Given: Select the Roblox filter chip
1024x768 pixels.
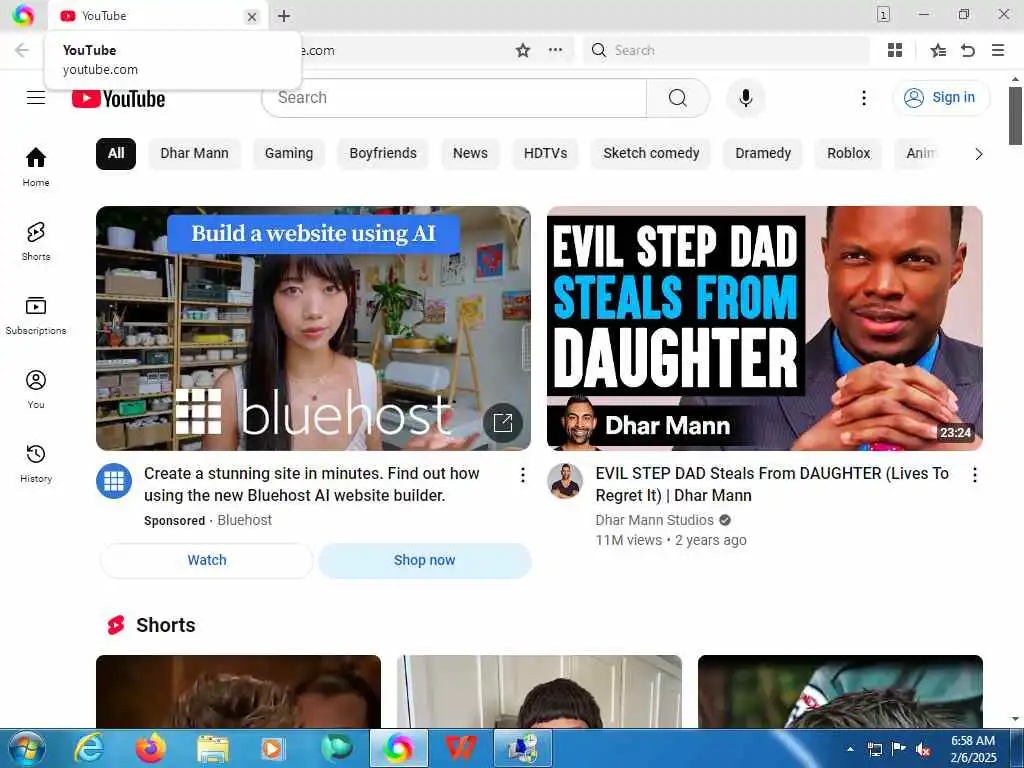Looking at the screenshot, I should click(848, 153).
